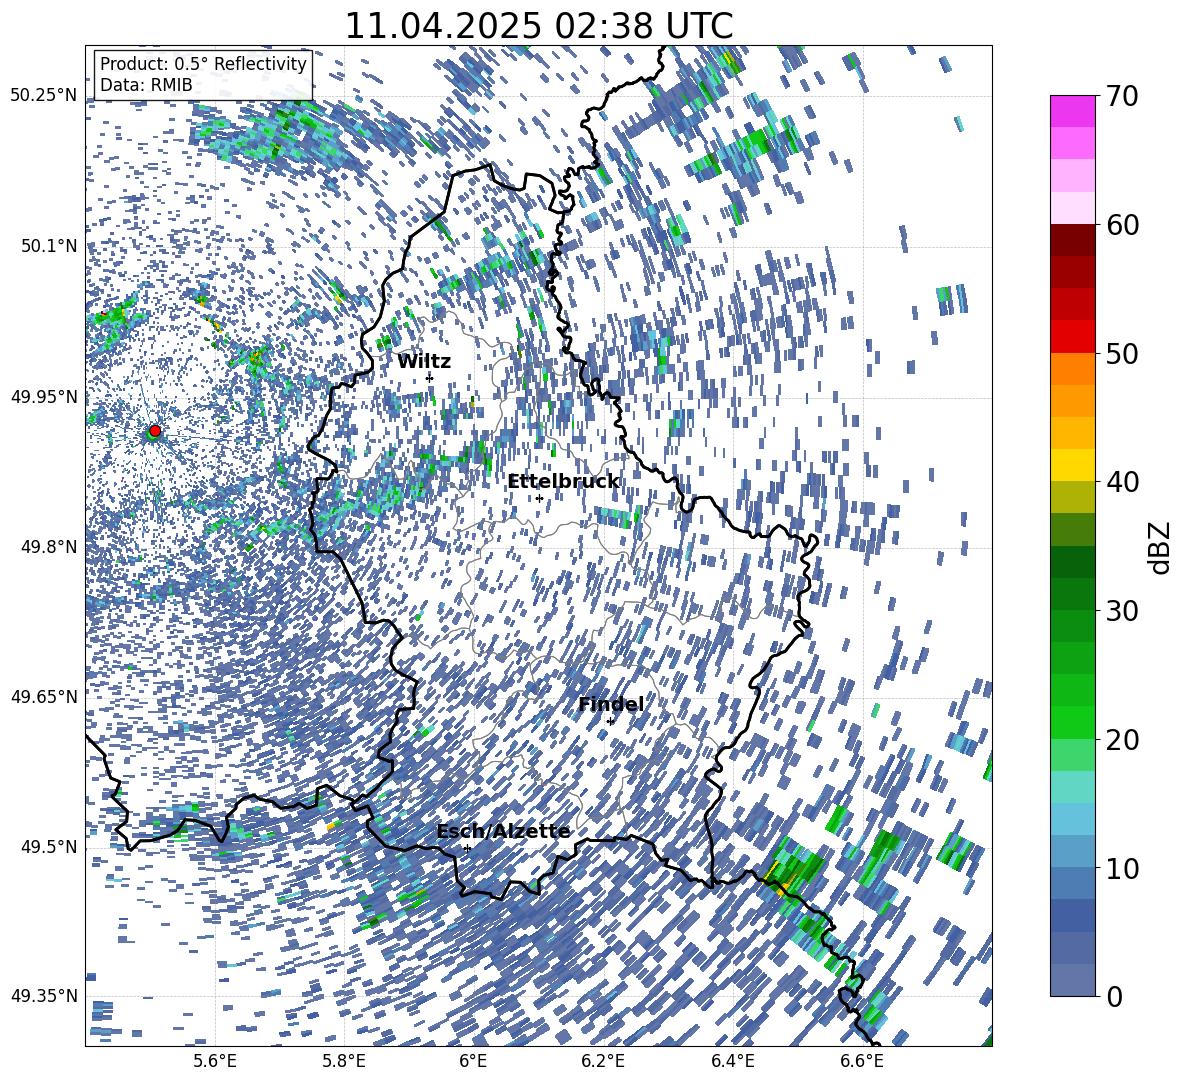The height and width of the screenshot is (1081, 1184).
Task: Click the 'Data: RMIB' source text
Action: coord(146,85)
